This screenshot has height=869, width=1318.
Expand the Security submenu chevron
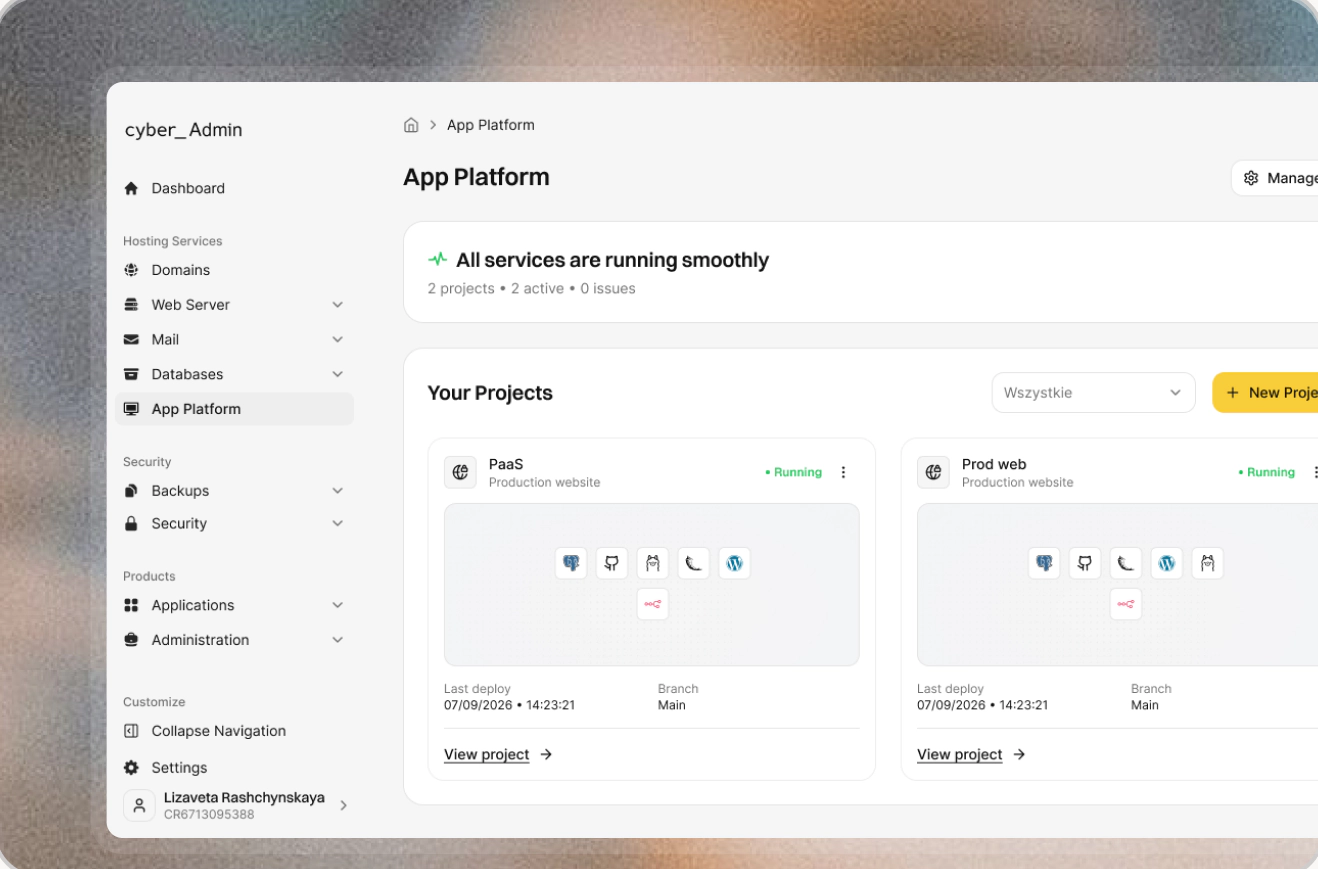338,524
